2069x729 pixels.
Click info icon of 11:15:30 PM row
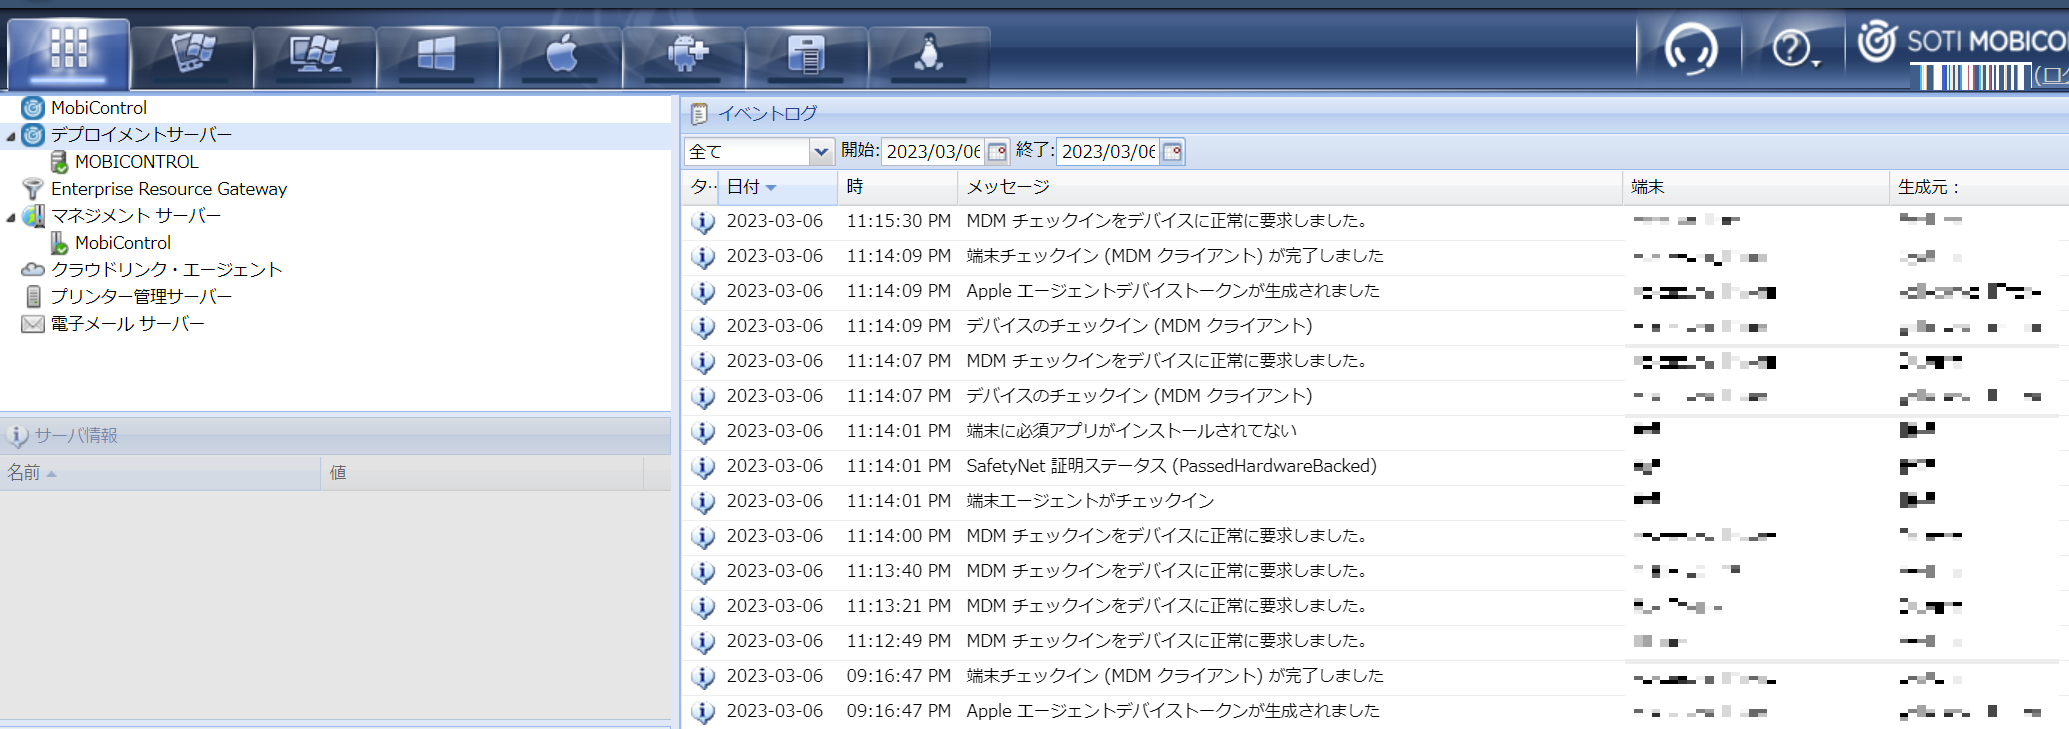(x=703, y=222)
